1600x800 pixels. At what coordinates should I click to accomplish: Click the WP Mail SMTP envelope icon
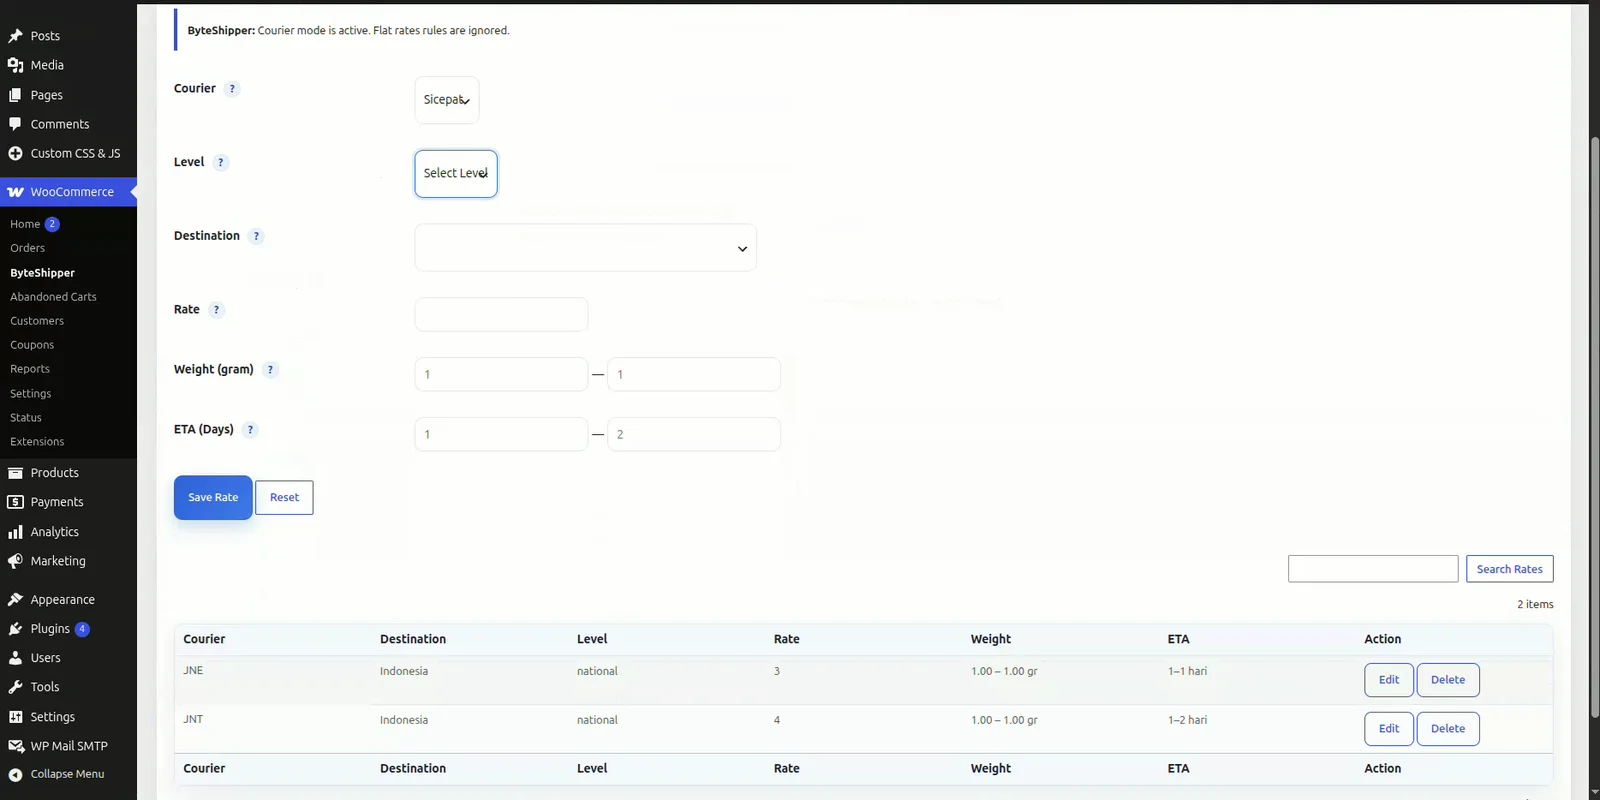(15, 746)
